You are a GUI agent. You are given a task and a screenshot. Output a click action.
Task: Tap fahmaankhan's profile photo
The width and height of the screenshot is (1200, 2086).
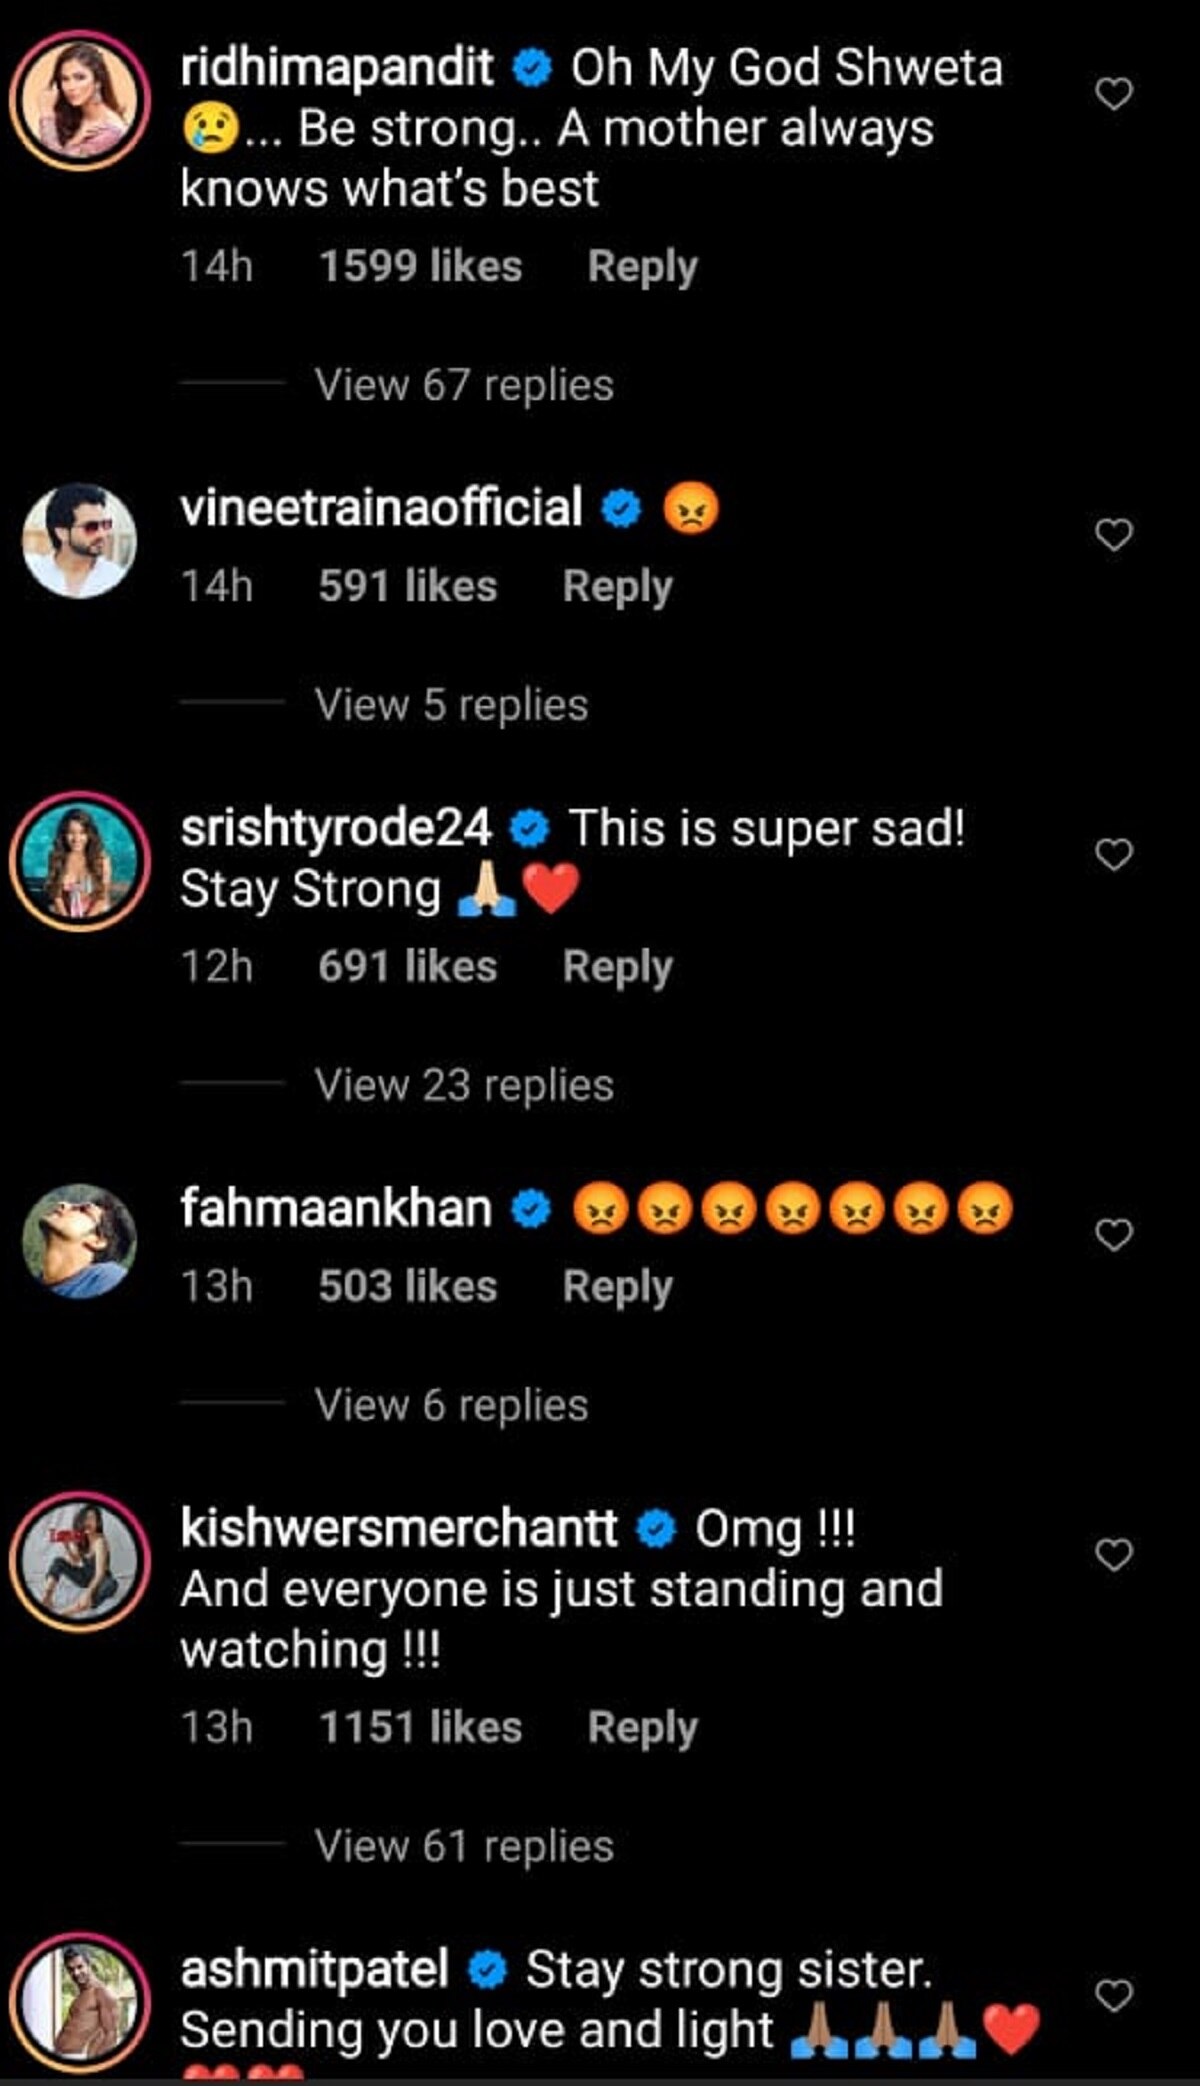(80, 1241)
